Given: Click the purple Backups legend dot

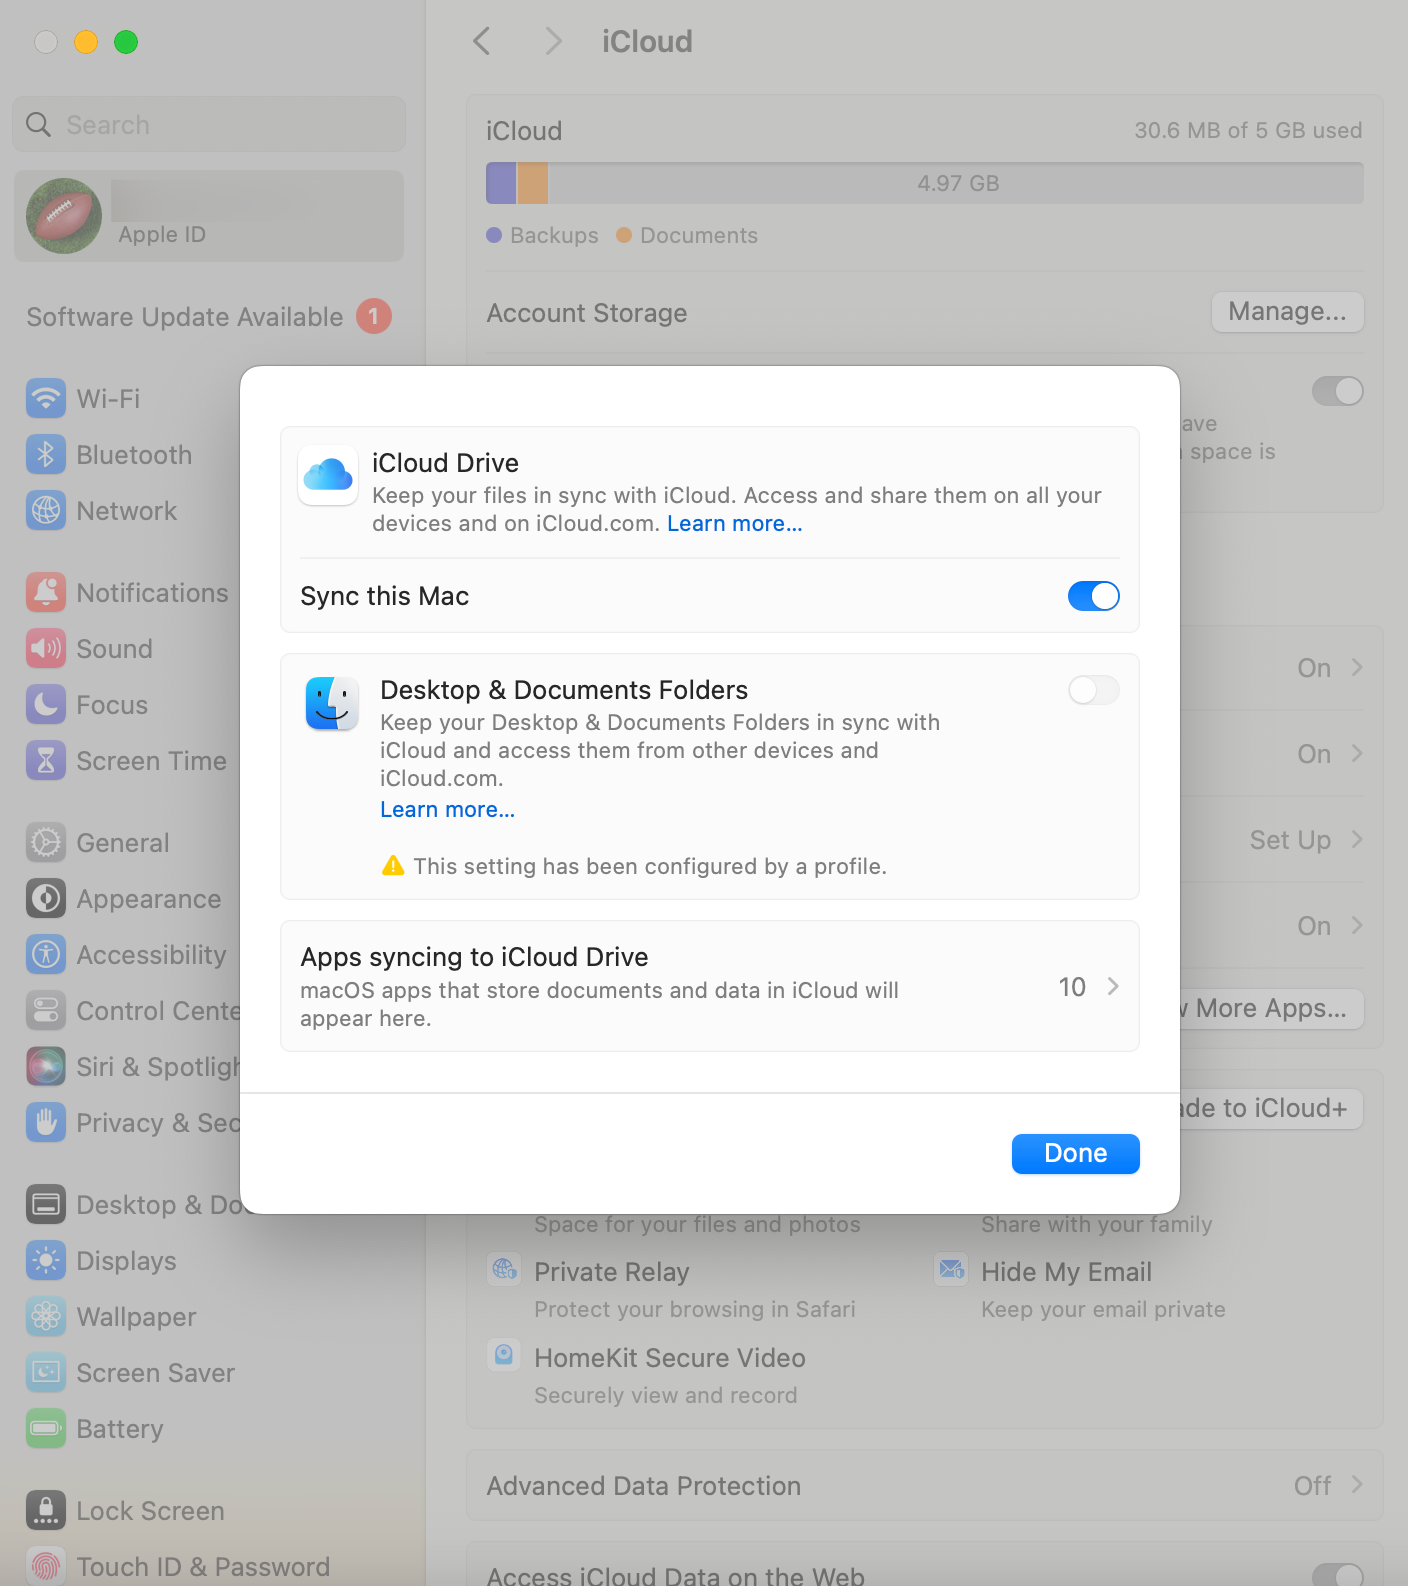Looking at the screenshot, I should (x=494, y=235).
